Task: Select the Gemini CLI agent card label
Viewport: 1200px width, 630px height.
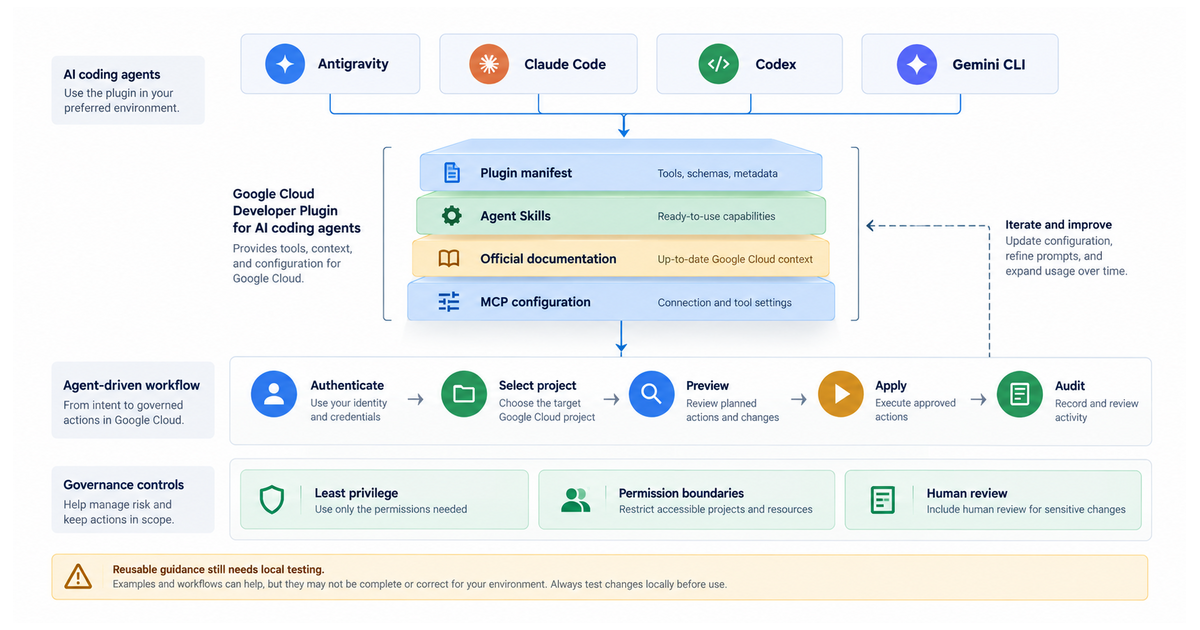Action: [x=989, y=64]
